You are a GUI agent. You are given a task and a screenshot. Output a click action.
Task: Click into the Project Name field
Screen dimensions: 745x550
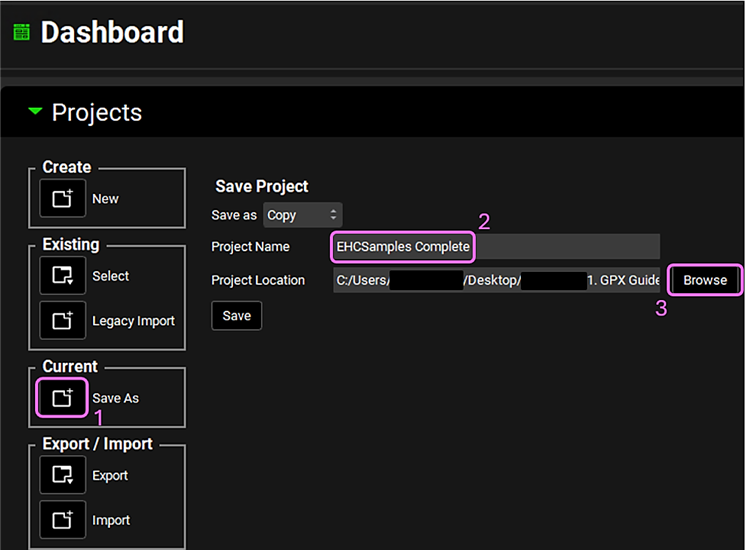click(495, 247)
